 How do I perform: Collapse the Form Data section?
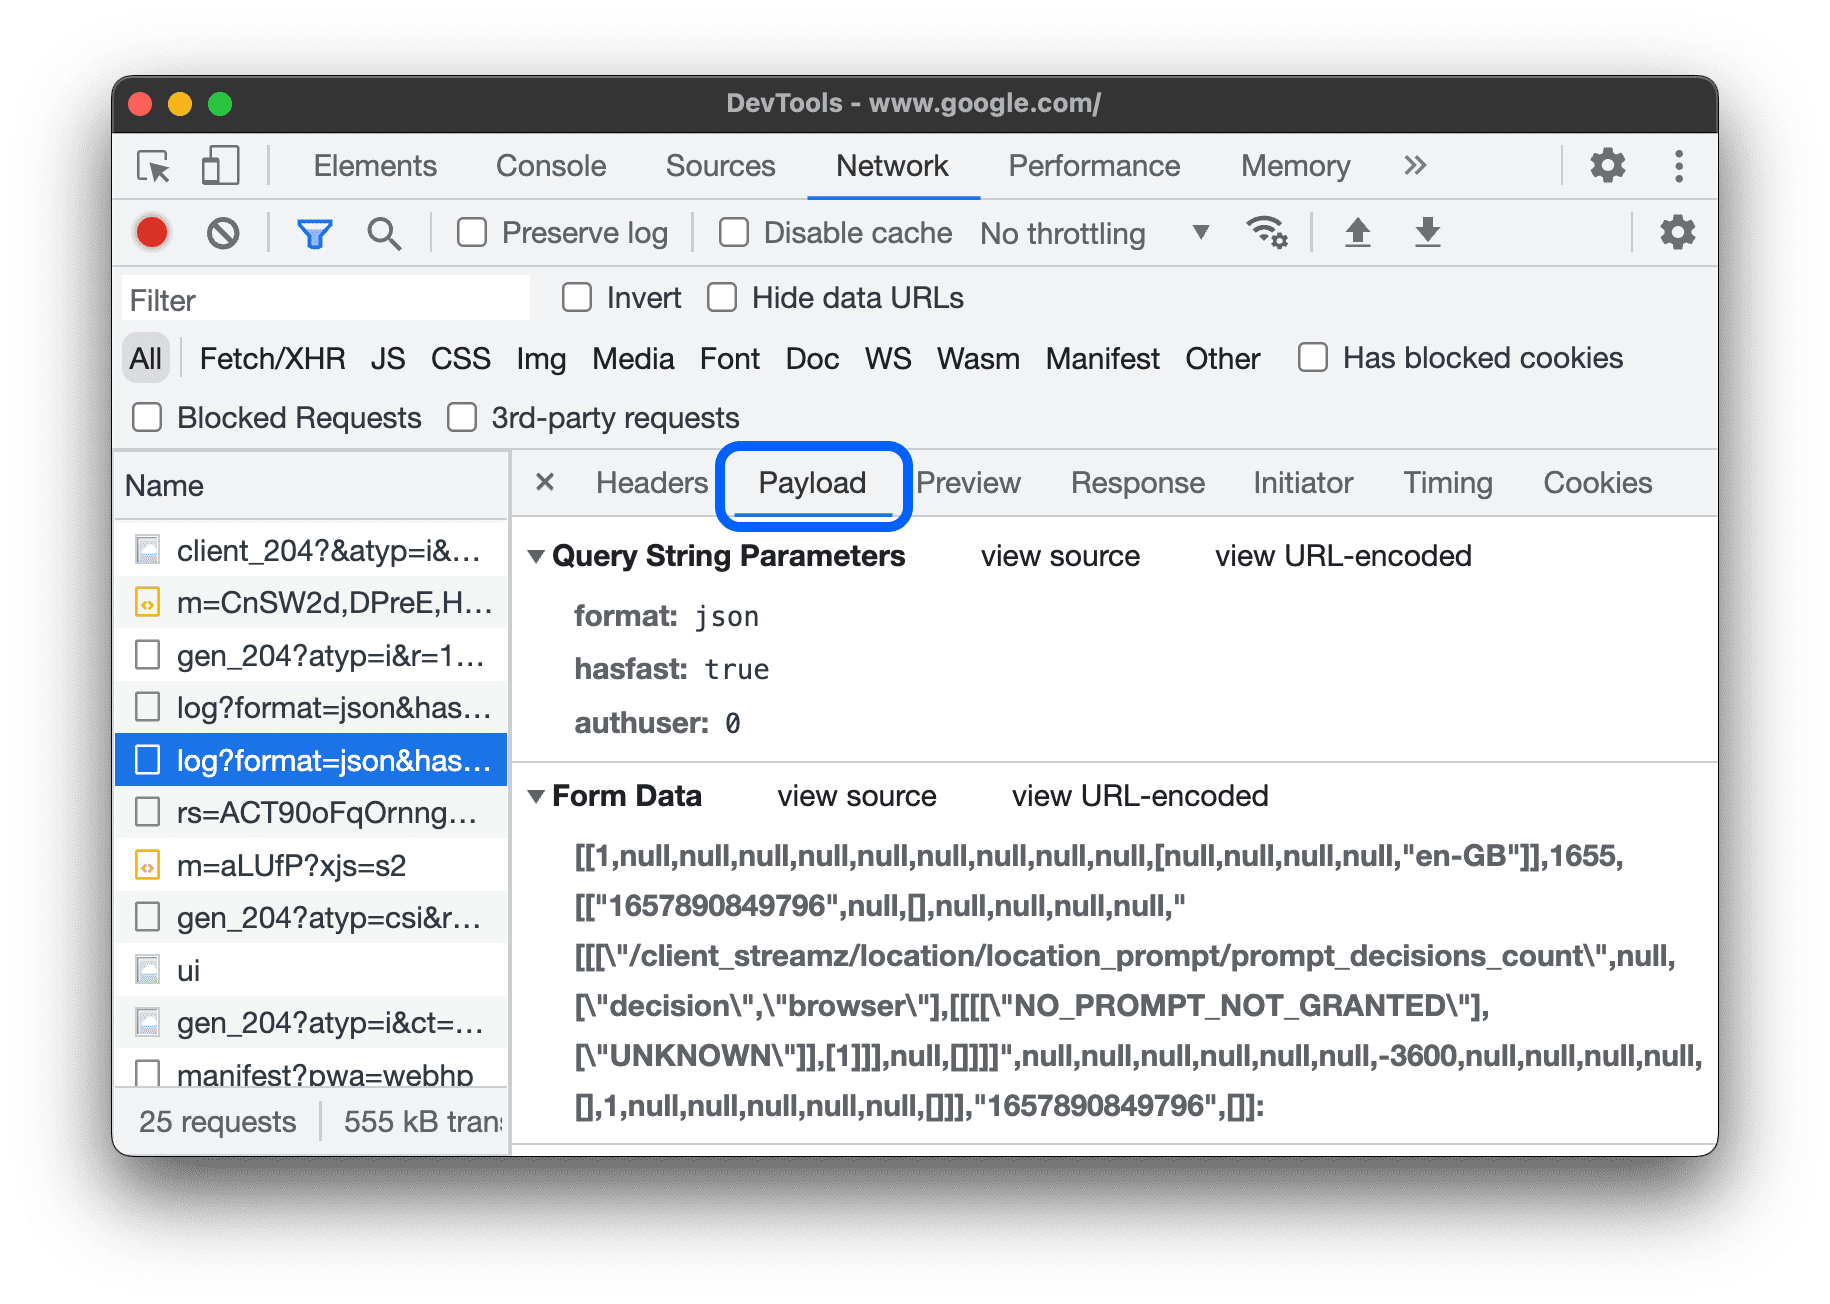(538, 796)
